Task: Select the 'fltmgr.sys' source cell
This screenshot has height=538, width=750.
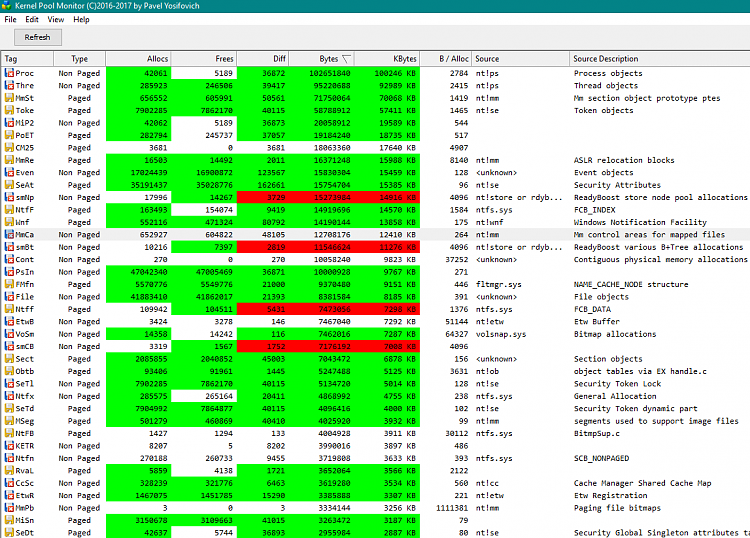Action: pos(498,285)
